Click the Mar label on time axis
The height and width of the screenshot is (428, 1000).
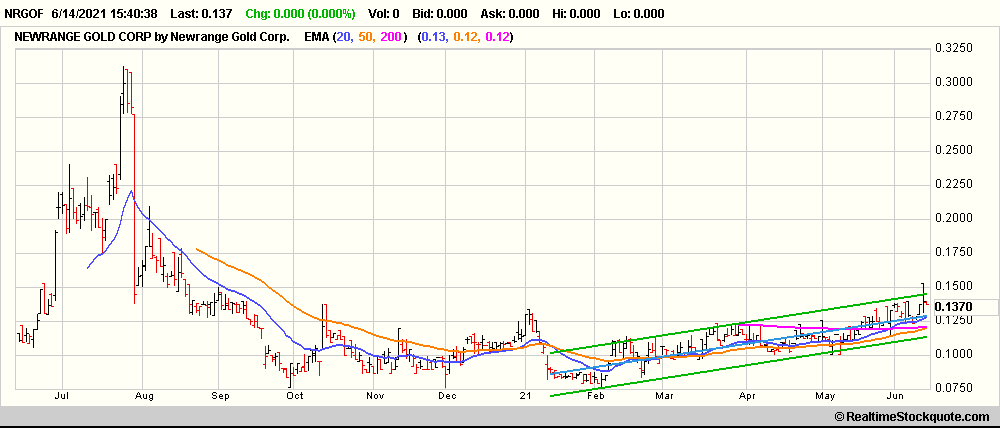[x=663, y=397]
